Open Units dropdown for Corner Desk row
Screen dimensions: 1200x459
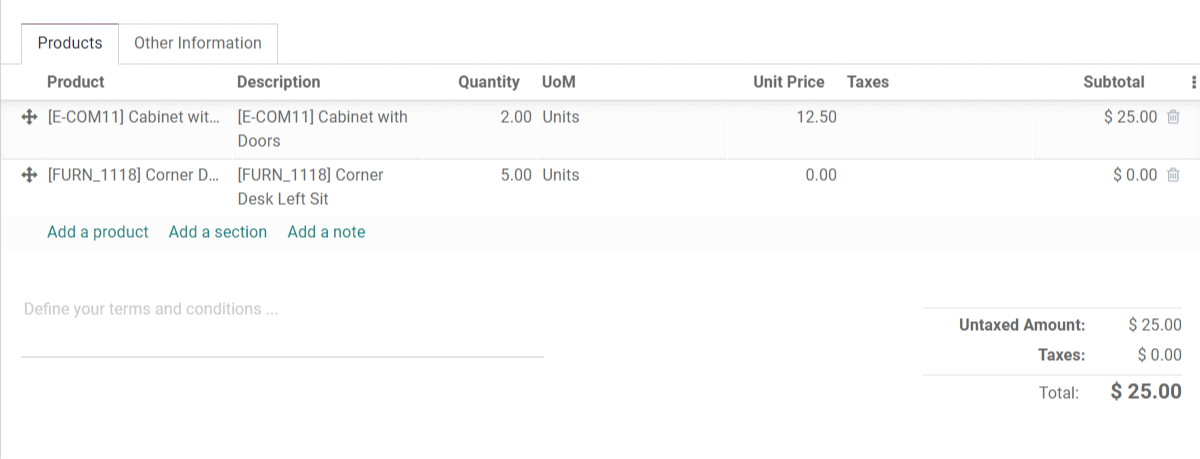[632, 175]
